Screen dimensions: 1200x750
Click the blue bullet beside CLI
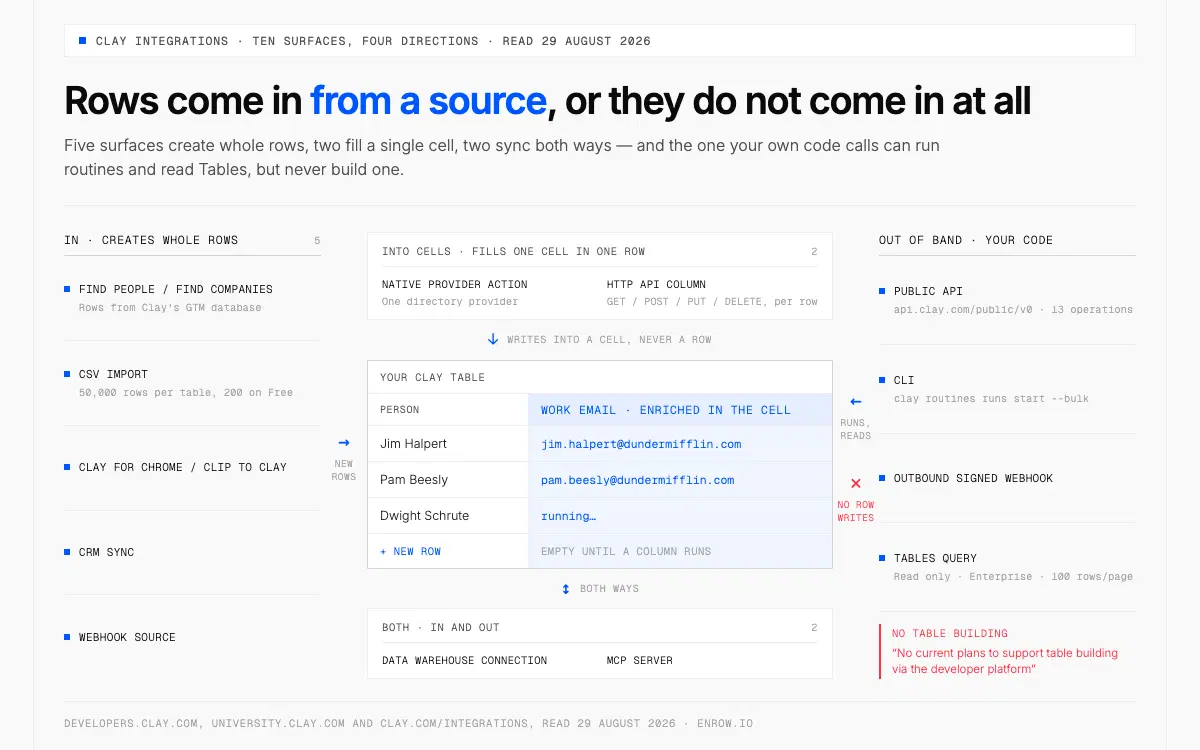tap(882, 379)
